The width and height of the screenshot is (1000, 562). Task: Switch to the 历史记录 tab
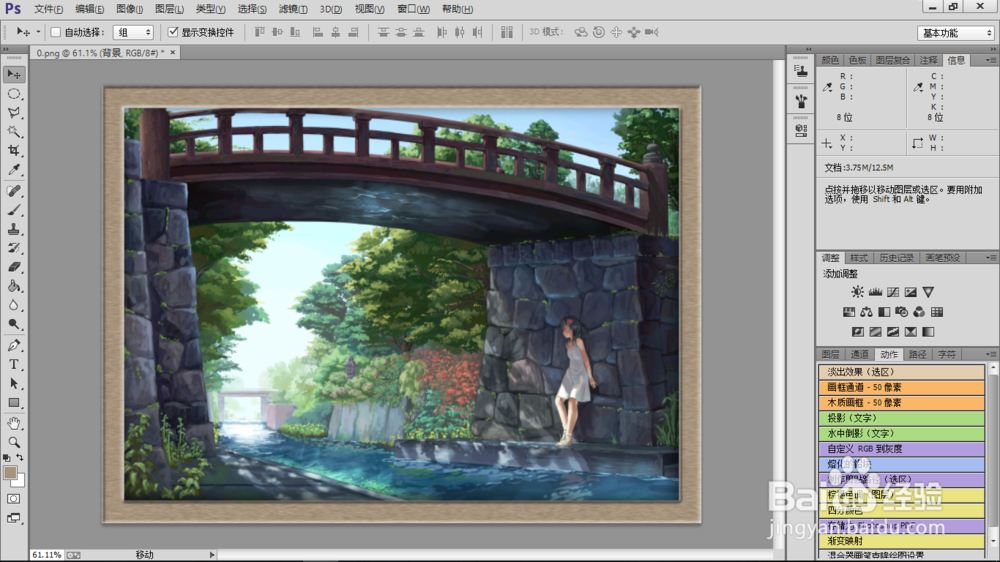tap(896, 258)
